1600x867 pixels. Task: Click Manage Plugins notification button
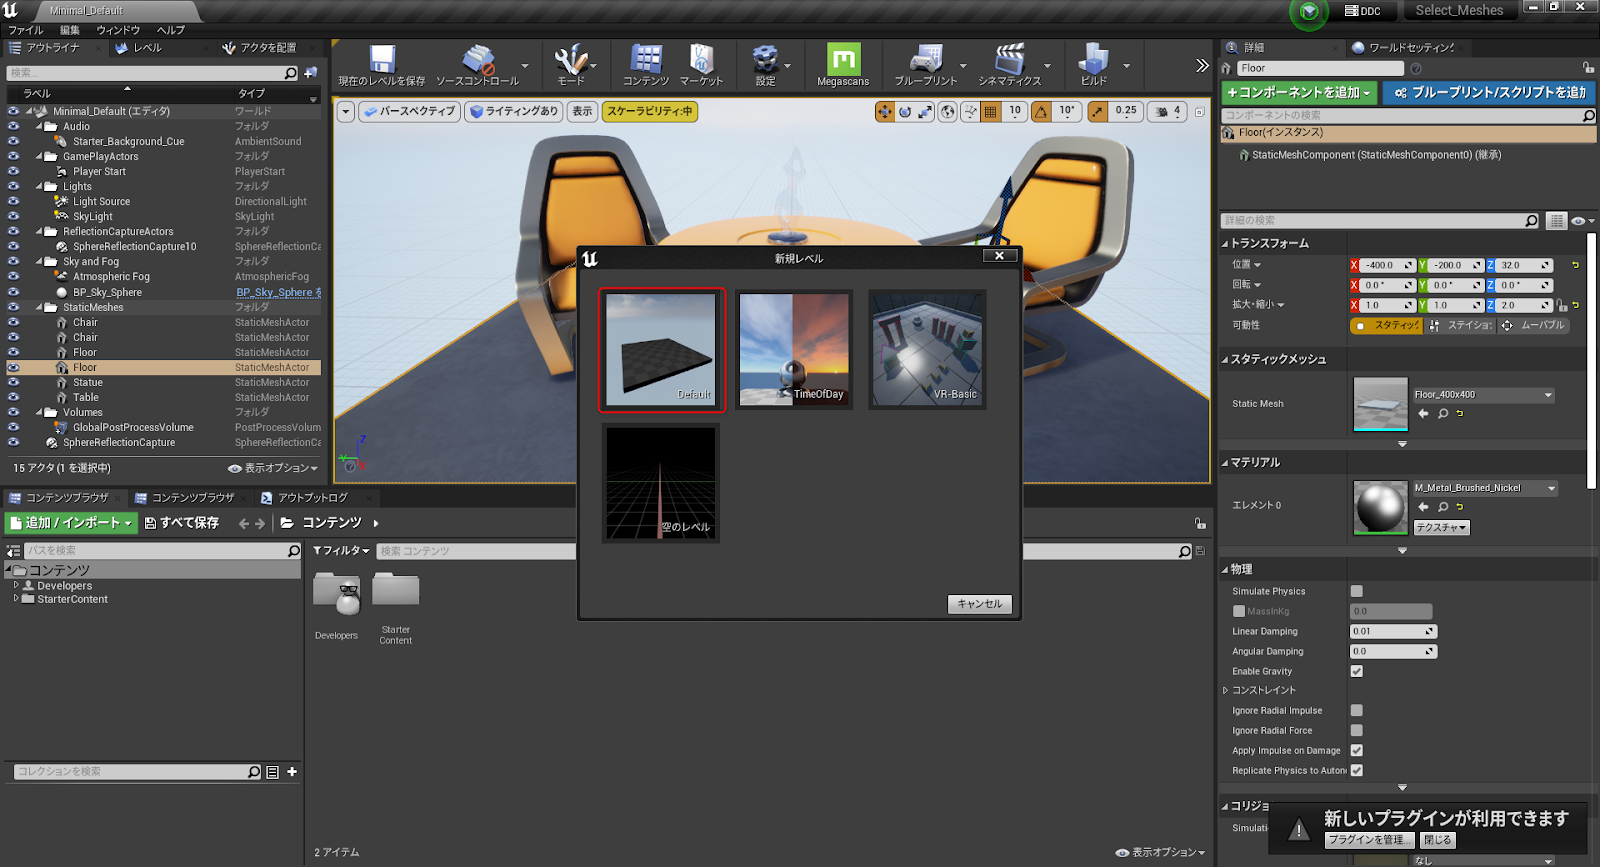[1370, 840]
